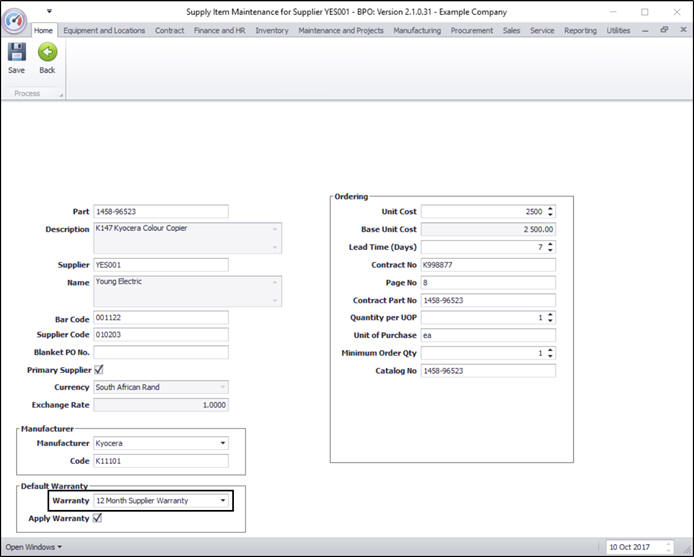The width and height of the screenshot is (694, 557).
Task: Click the Page No field
Action: point(488,282)
